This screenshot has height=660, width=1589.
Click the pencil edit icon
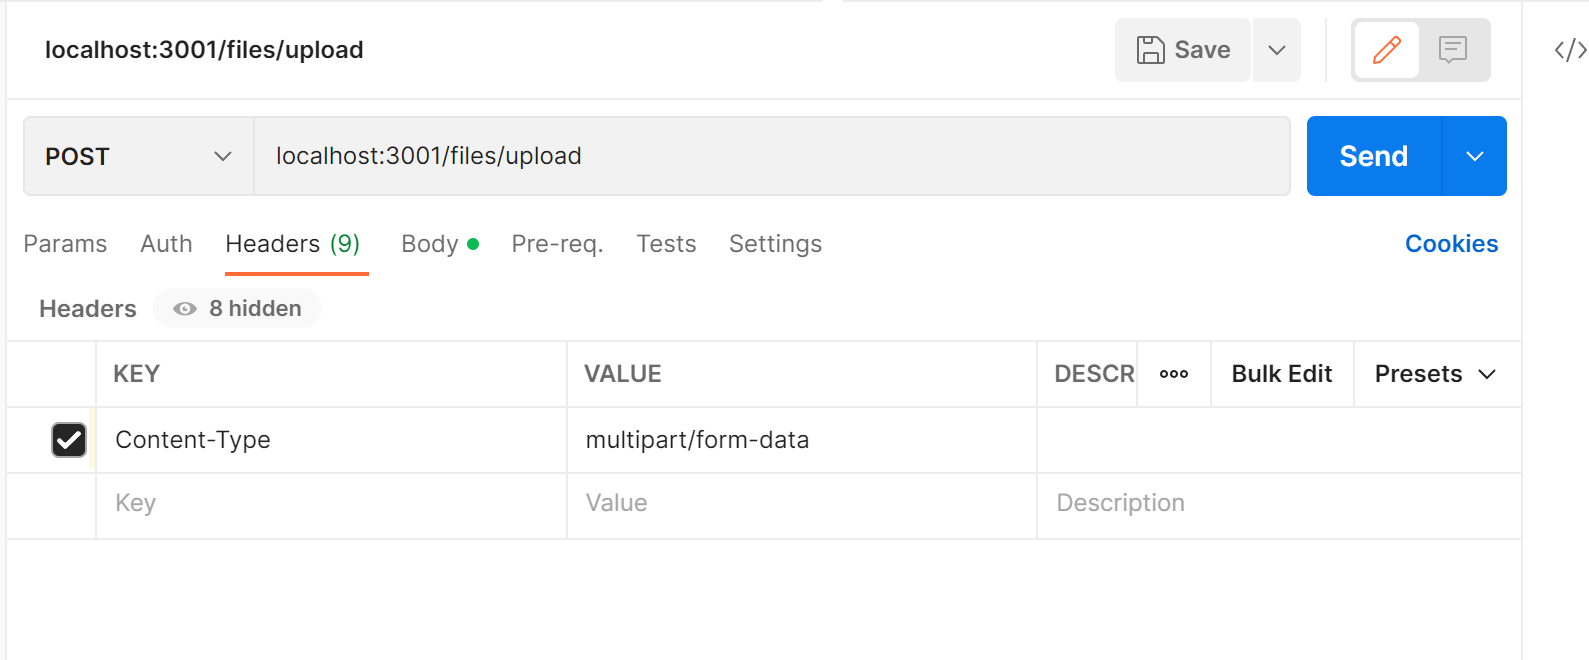click(1386, 50)
